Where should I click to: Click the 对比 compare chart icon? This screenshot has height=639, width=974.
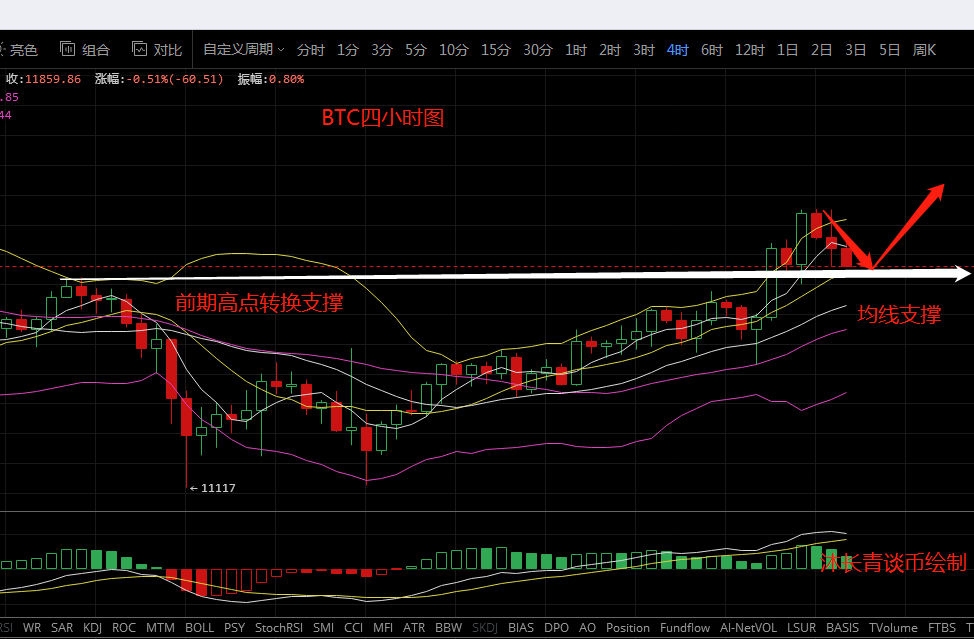(140, 49)
